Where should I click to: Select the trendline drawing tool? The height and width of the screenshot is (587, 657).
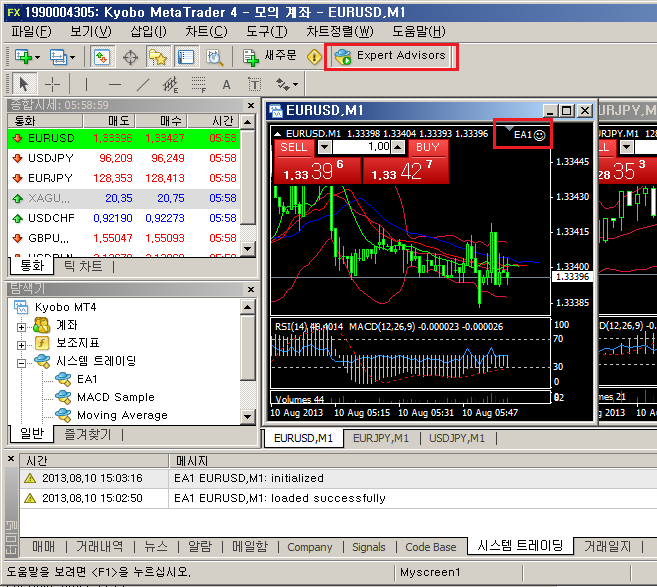[x=143, y=85]
